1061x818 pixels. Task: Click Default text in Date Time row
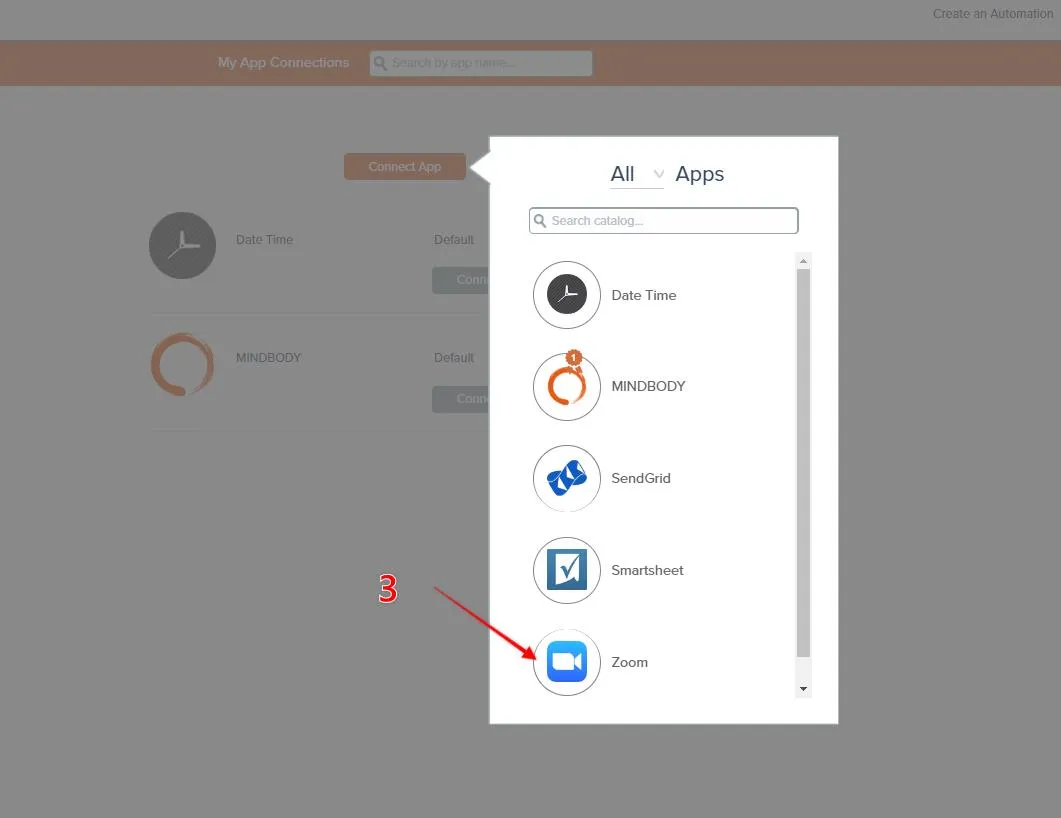[453, 240]
